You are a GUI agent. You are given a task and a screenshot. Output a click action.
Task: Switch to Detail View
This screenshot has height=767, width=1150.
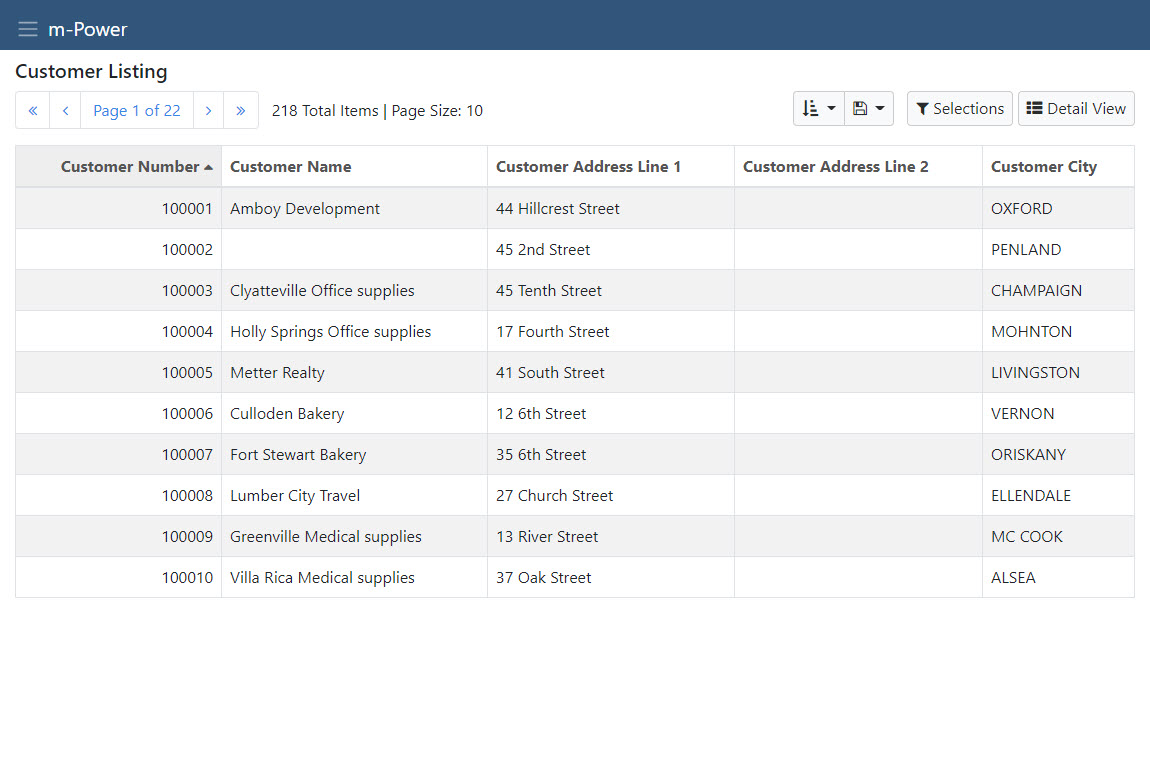click(1076, 109)
